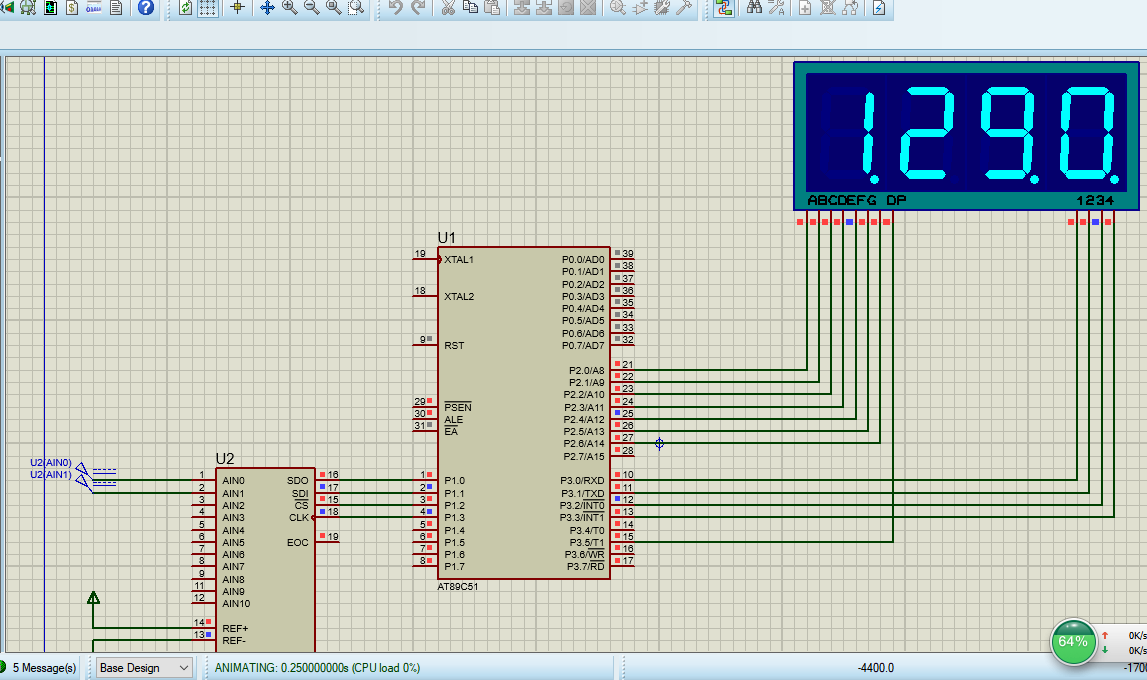
Task: Click the U2 reference label
Action: point(225,458)
